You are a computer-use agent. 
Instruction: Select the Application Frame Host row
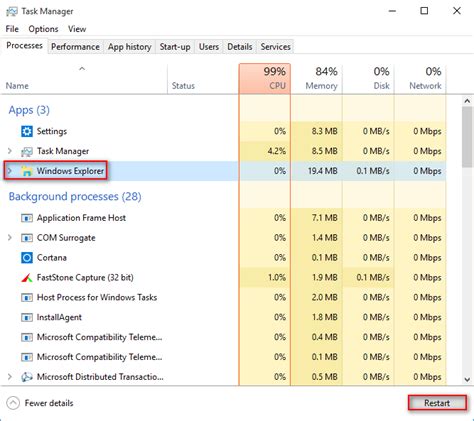(x=223, y=218)
